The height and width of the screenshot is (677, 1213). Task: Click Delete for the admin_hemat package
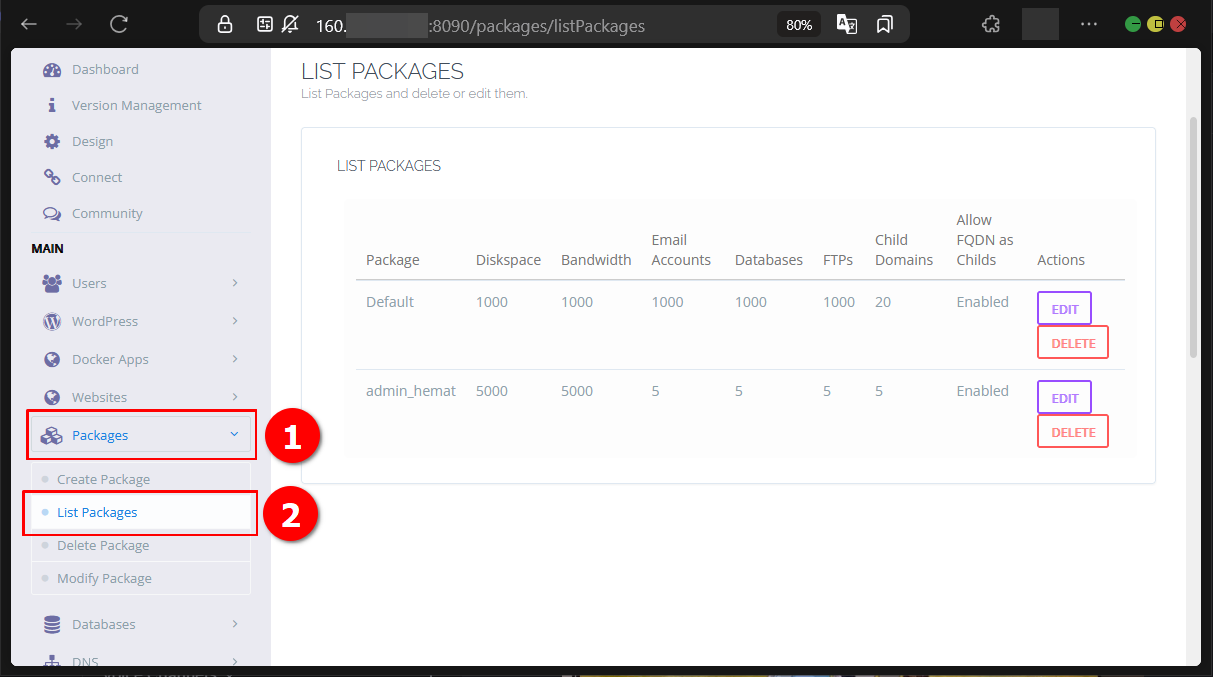(1073, 432)
